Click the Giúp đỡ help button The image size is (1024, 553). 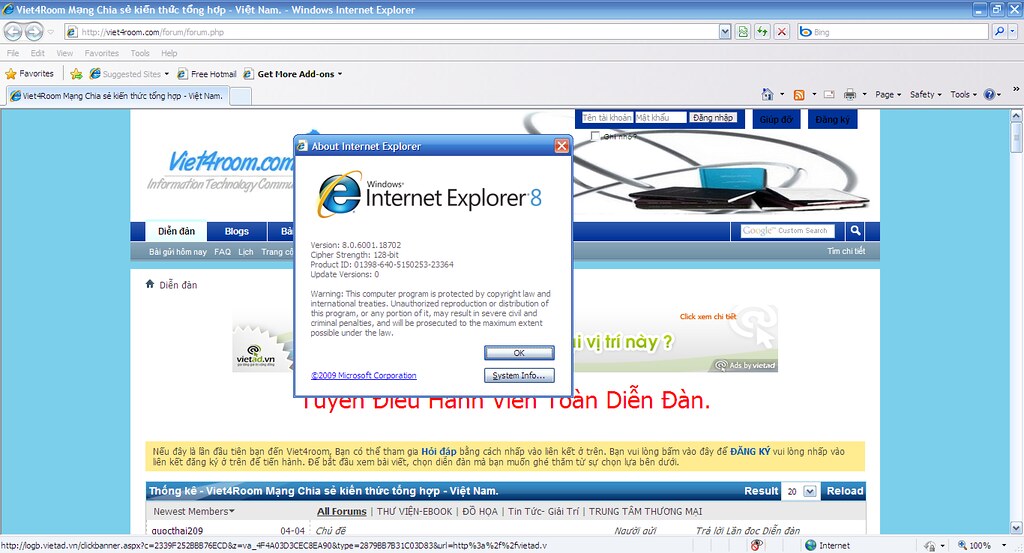[x=776, y=119]
